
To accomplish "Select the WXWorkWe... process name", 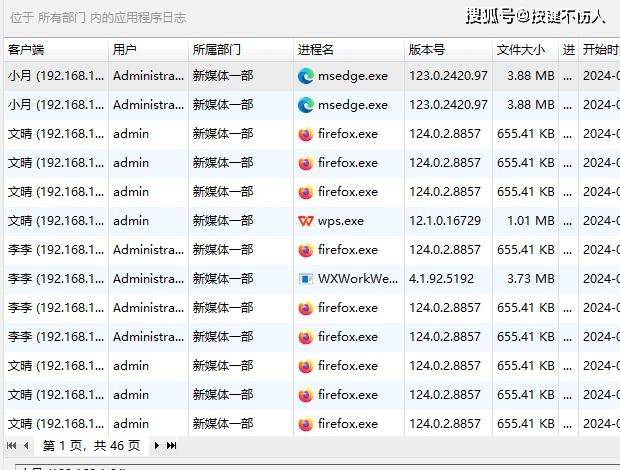I will [x=358, y=279].
